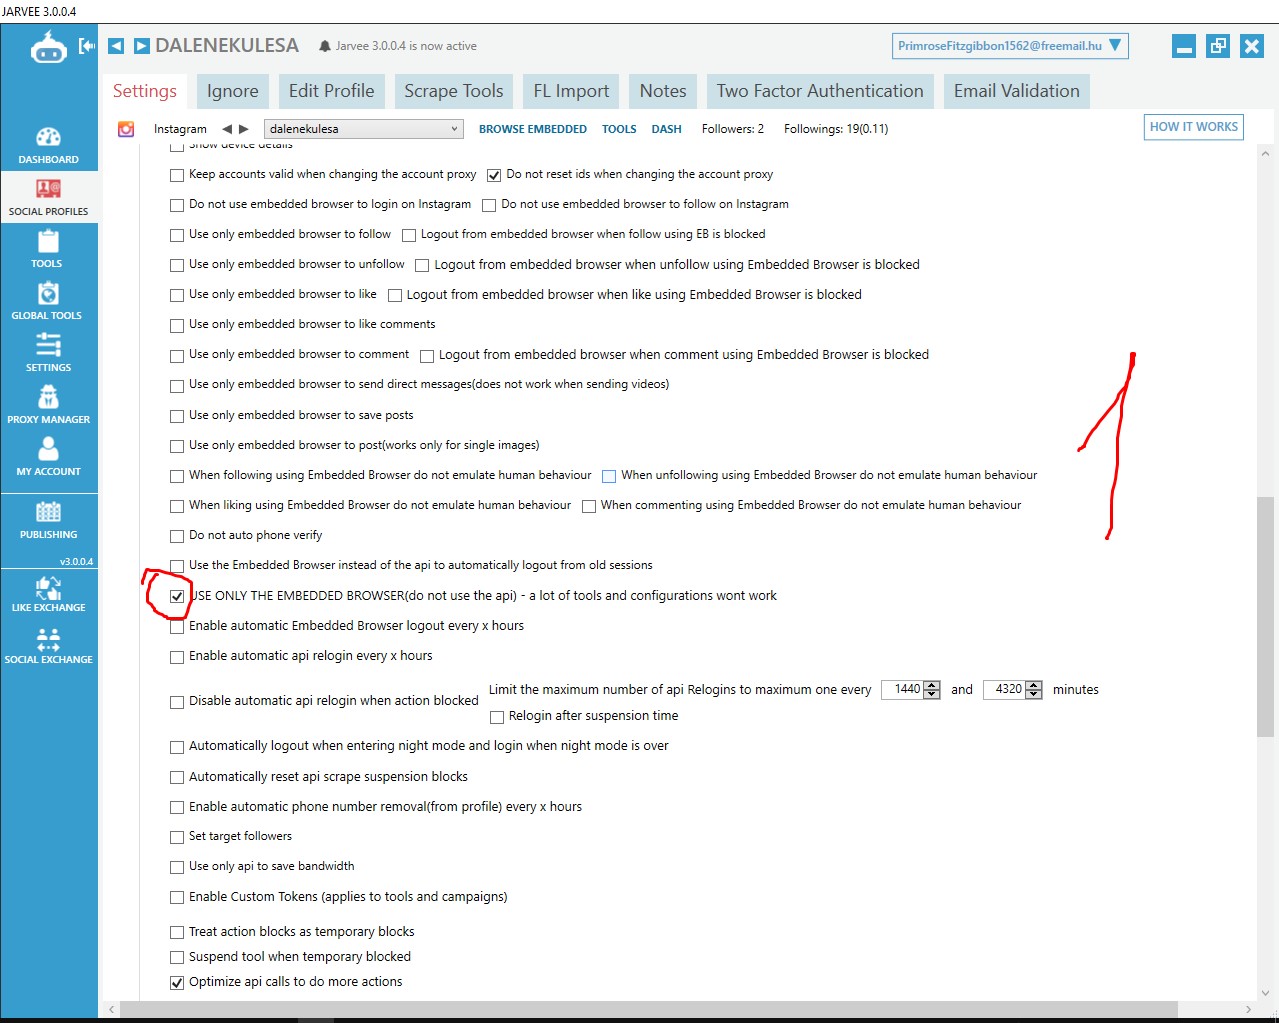Viewport: 1279px width, 1023px height.
Task: Switch to FL Import tab
Action: click(571, 91)
